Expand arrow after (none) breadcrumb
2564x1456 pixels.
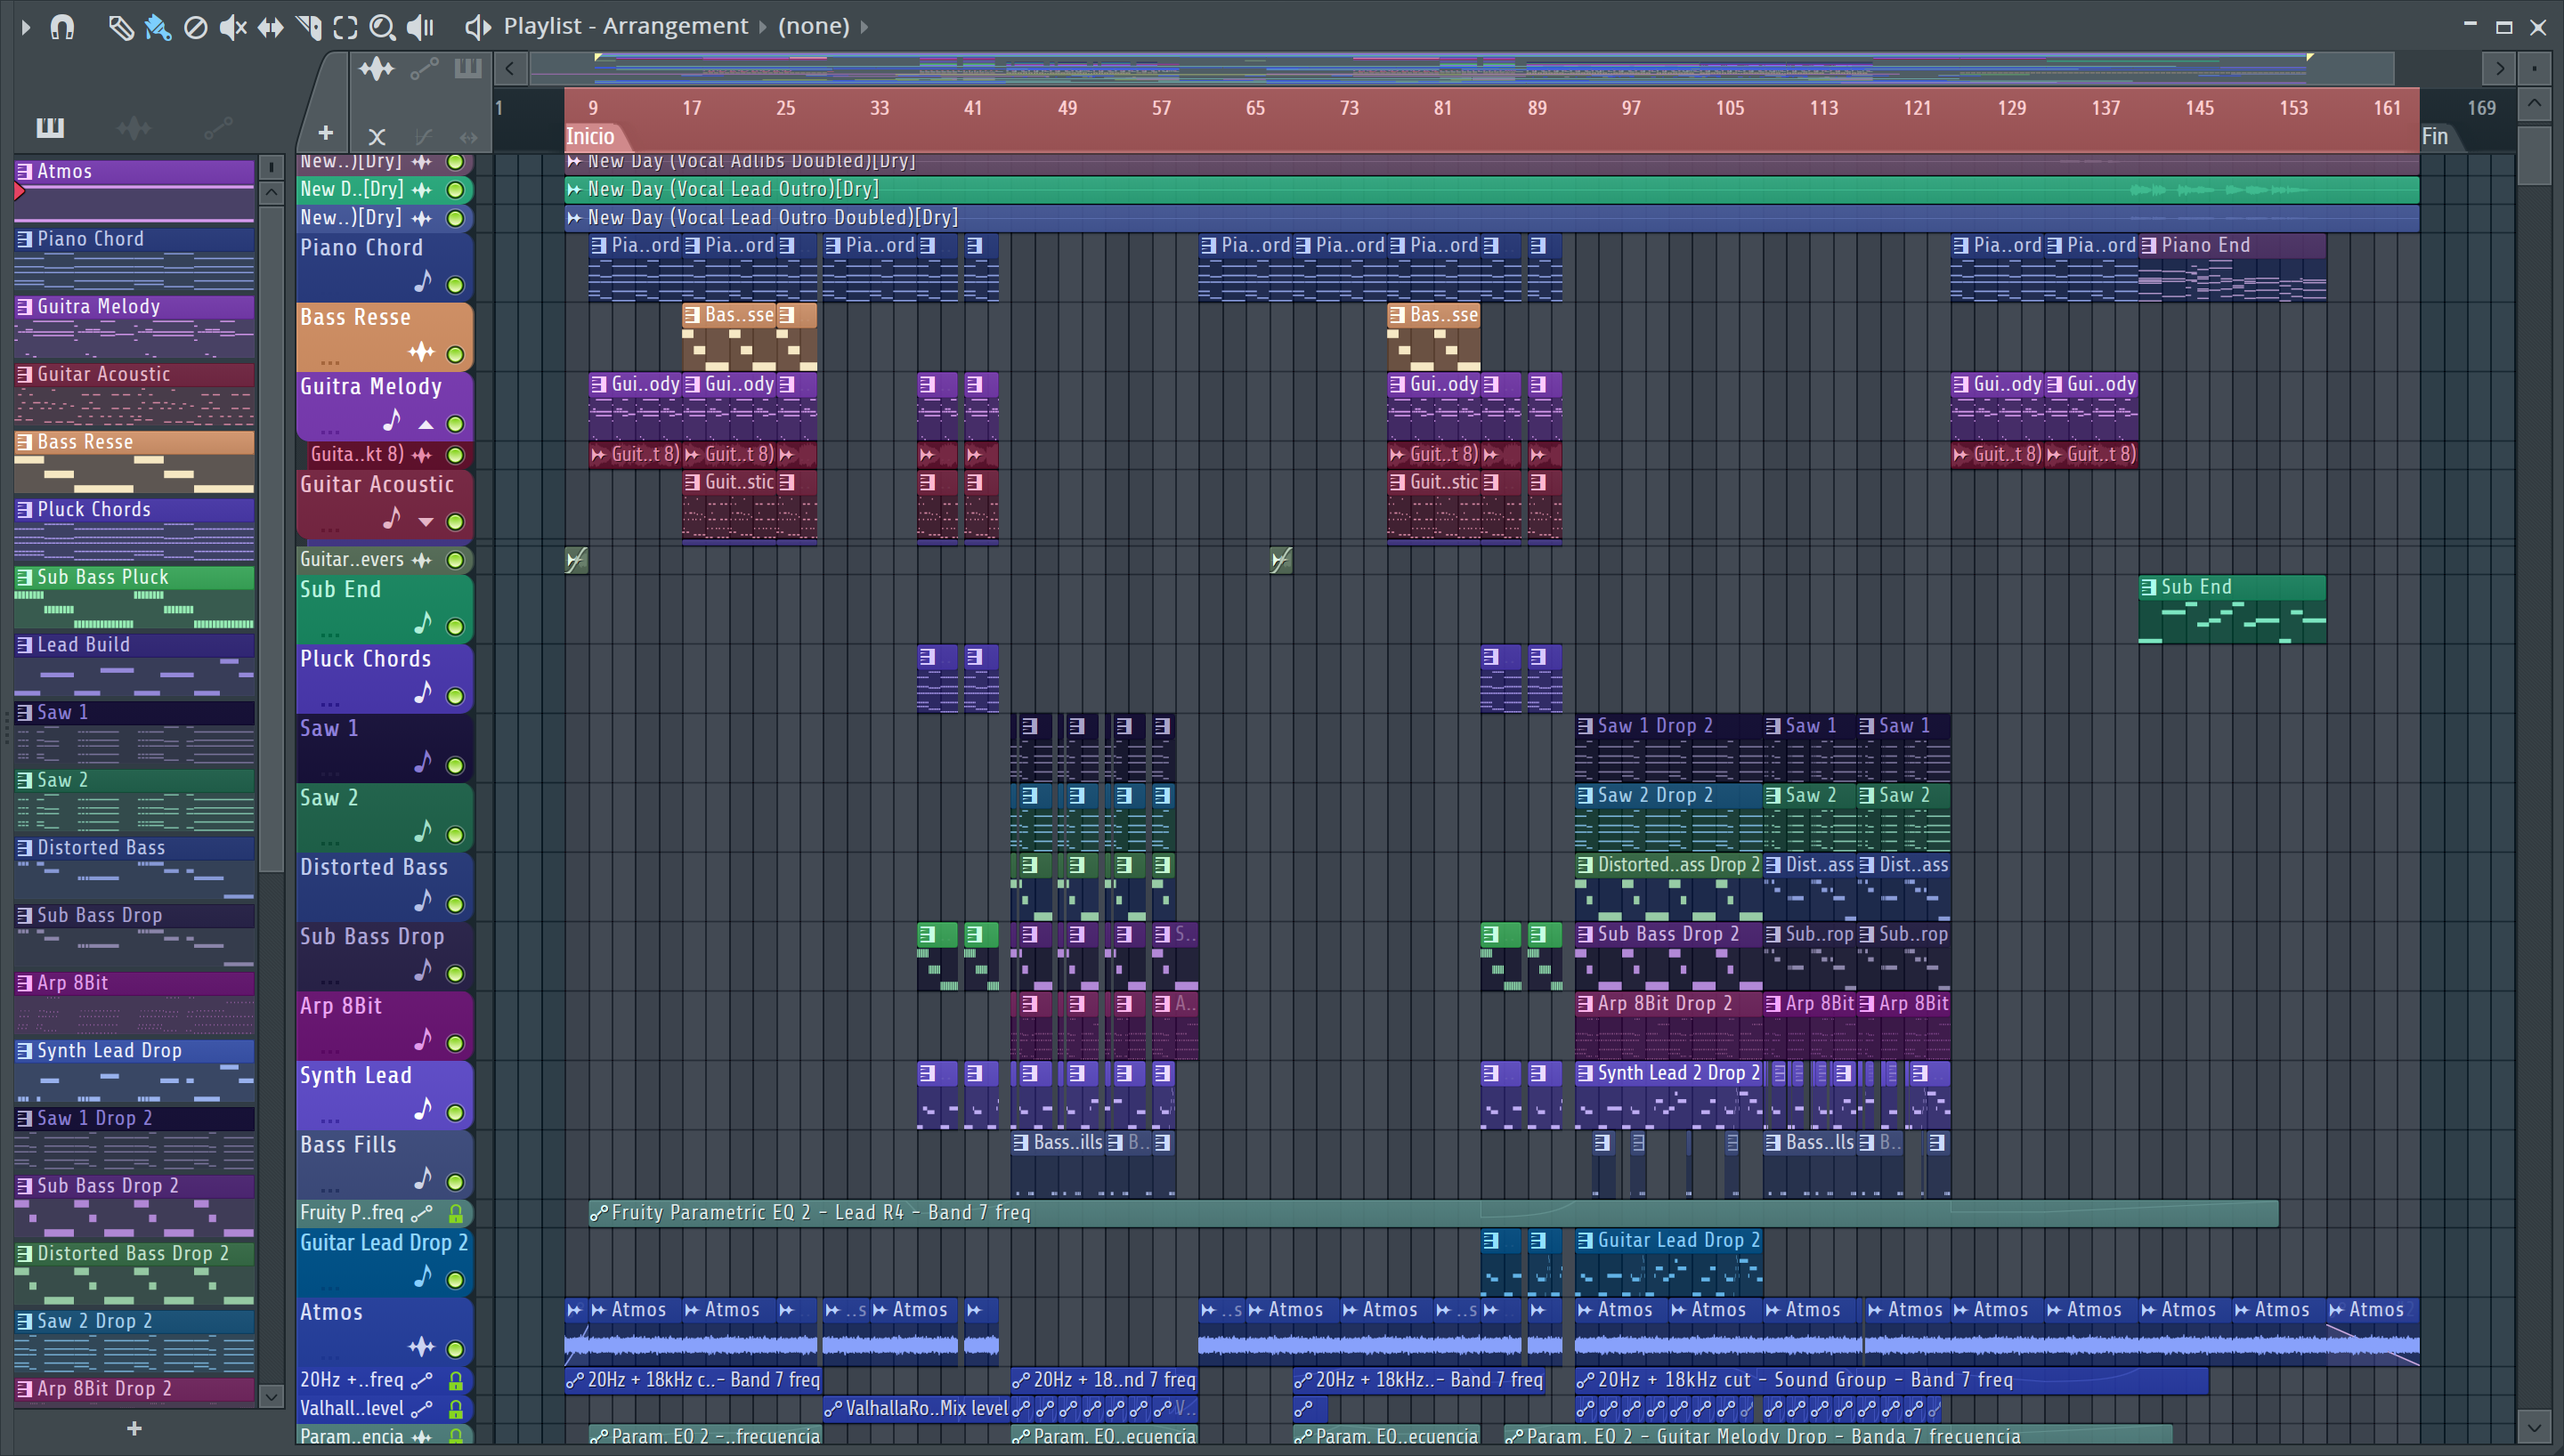tap(864, 26)
